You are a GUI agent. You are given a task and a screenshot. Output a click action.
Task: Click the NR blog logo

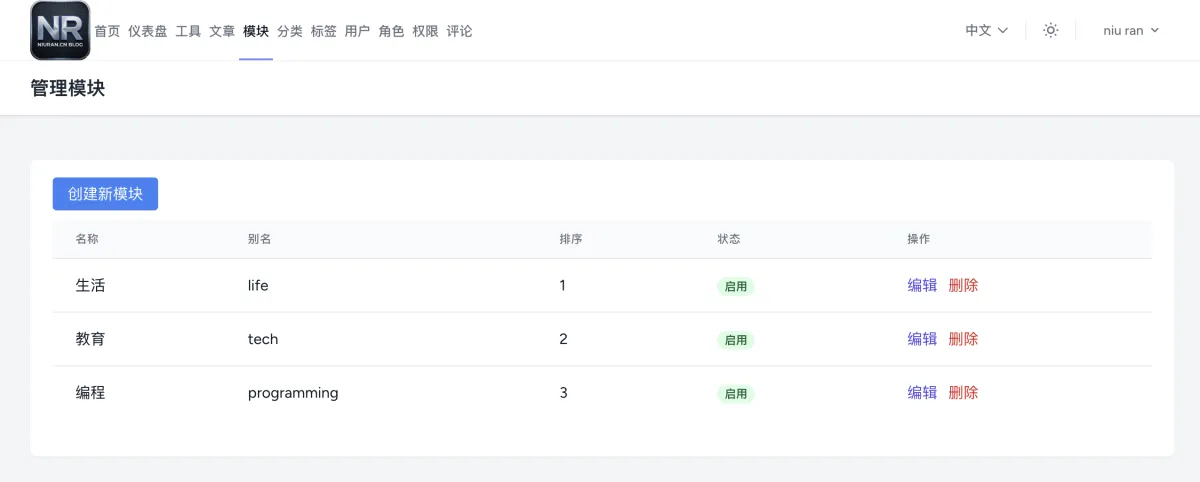tap(60, 30)
